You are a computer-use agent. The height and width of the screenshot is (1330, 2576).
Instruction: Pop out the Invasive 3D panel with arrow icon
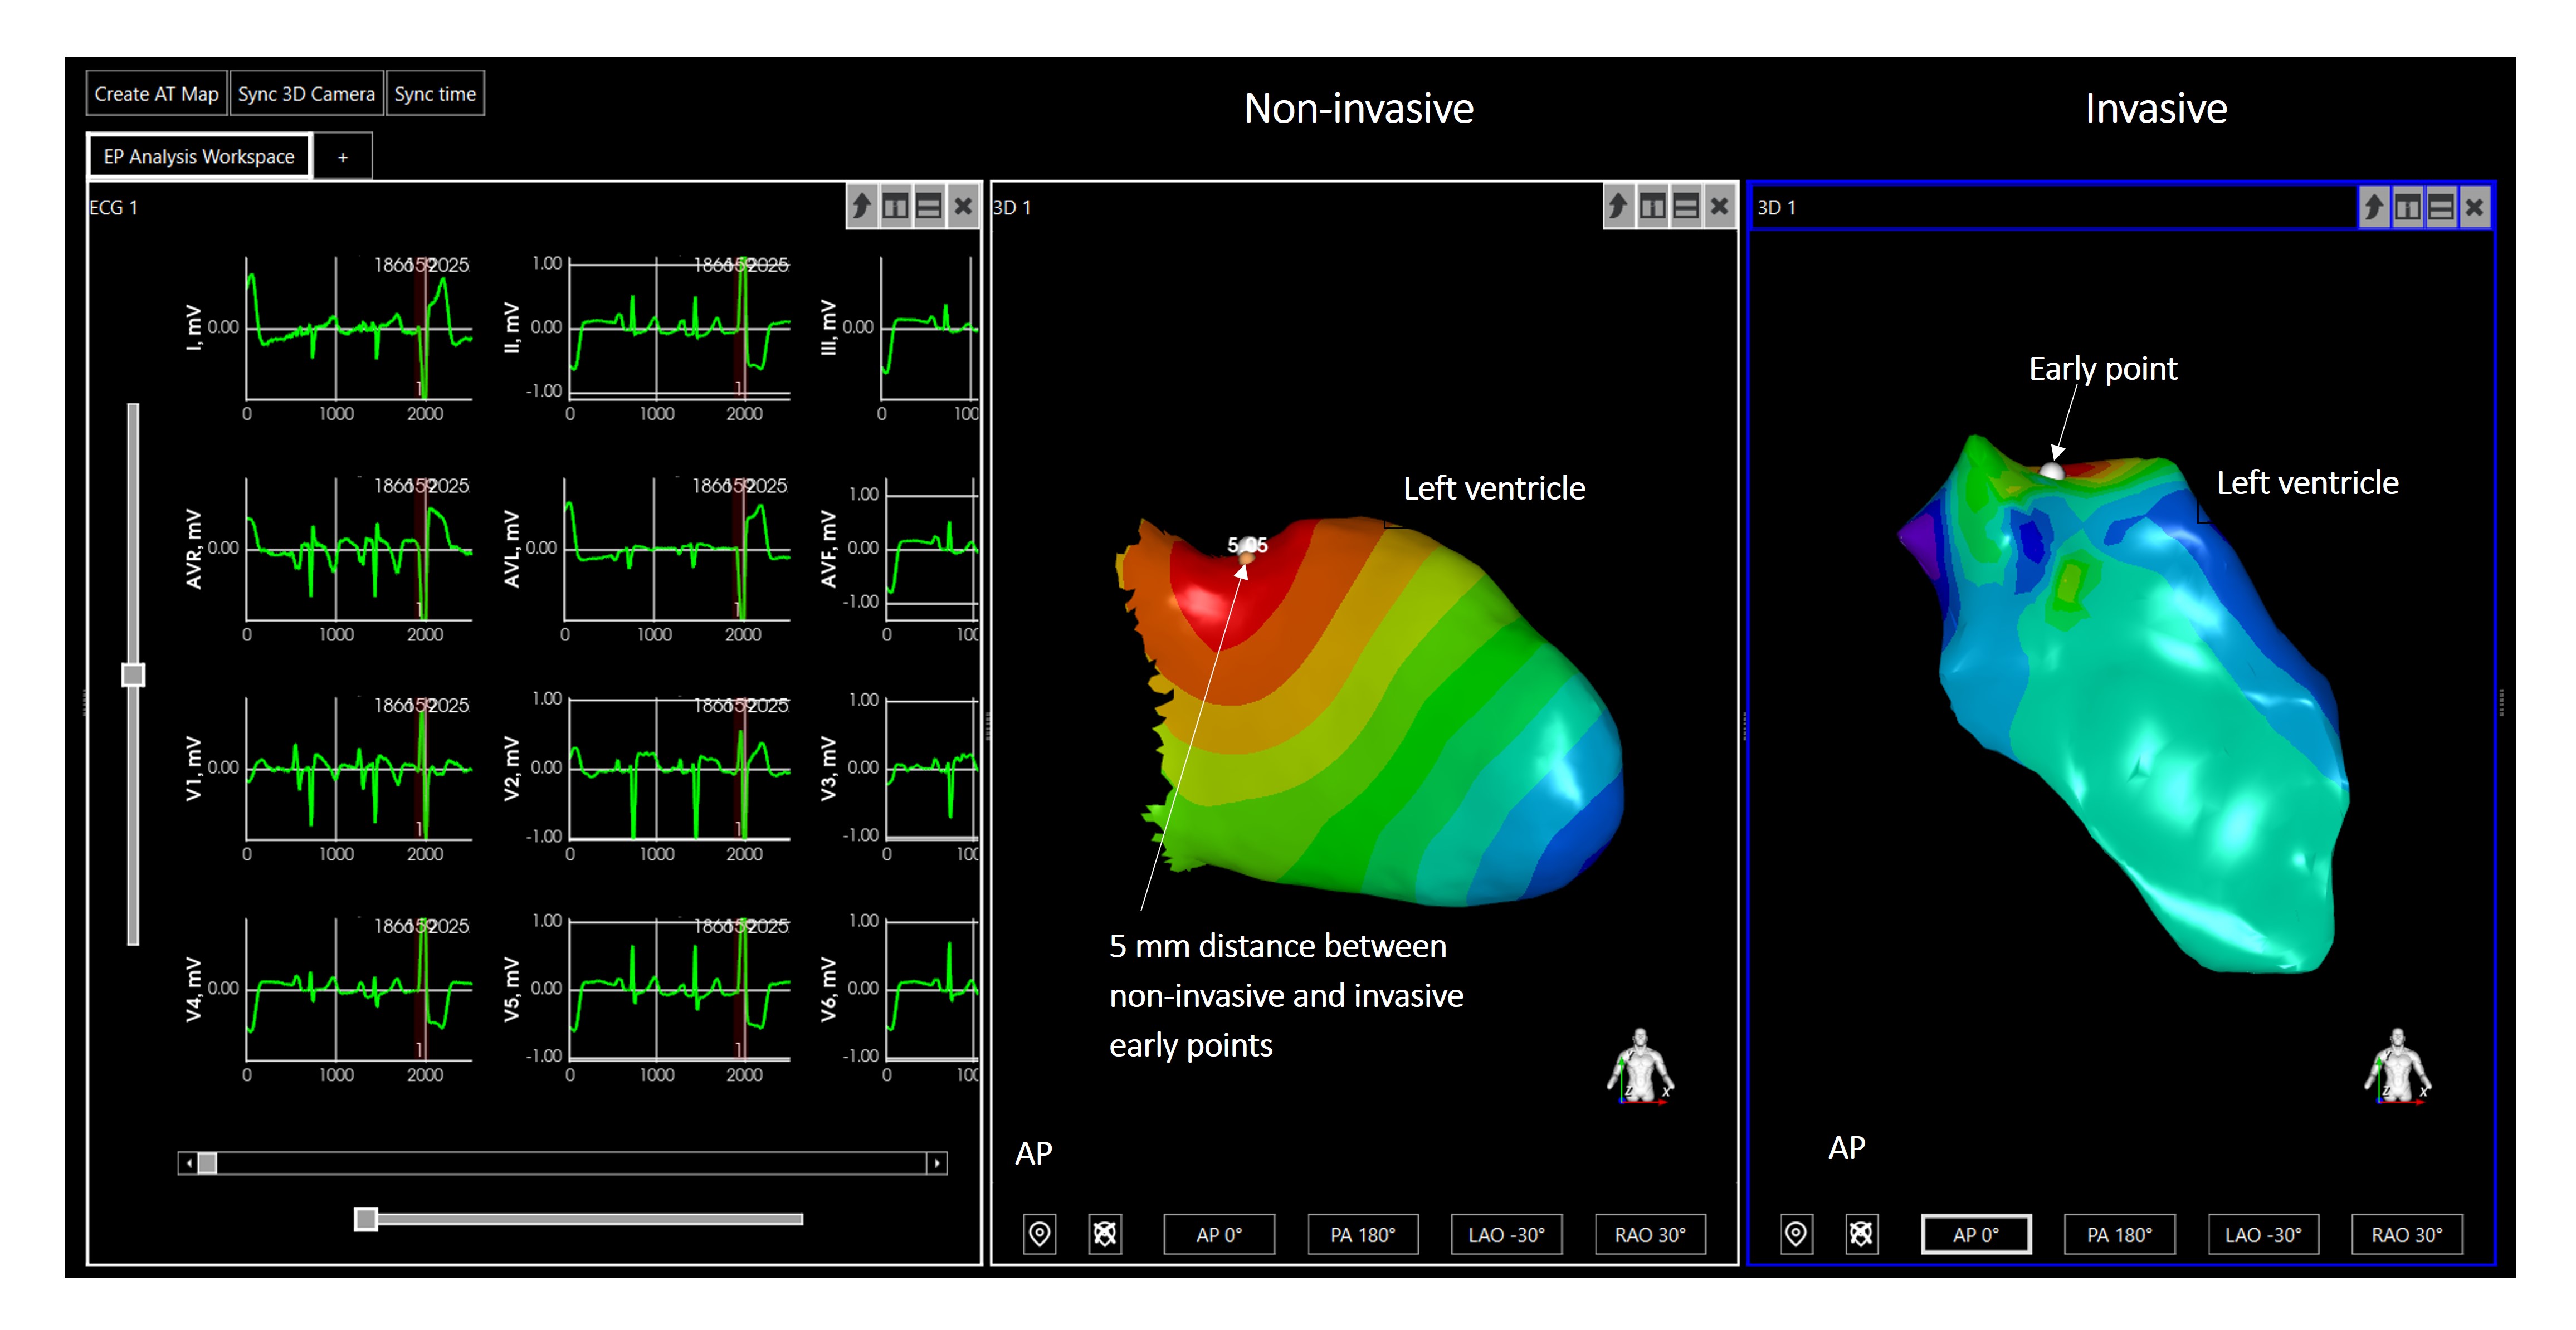[x=2374, y=207]
